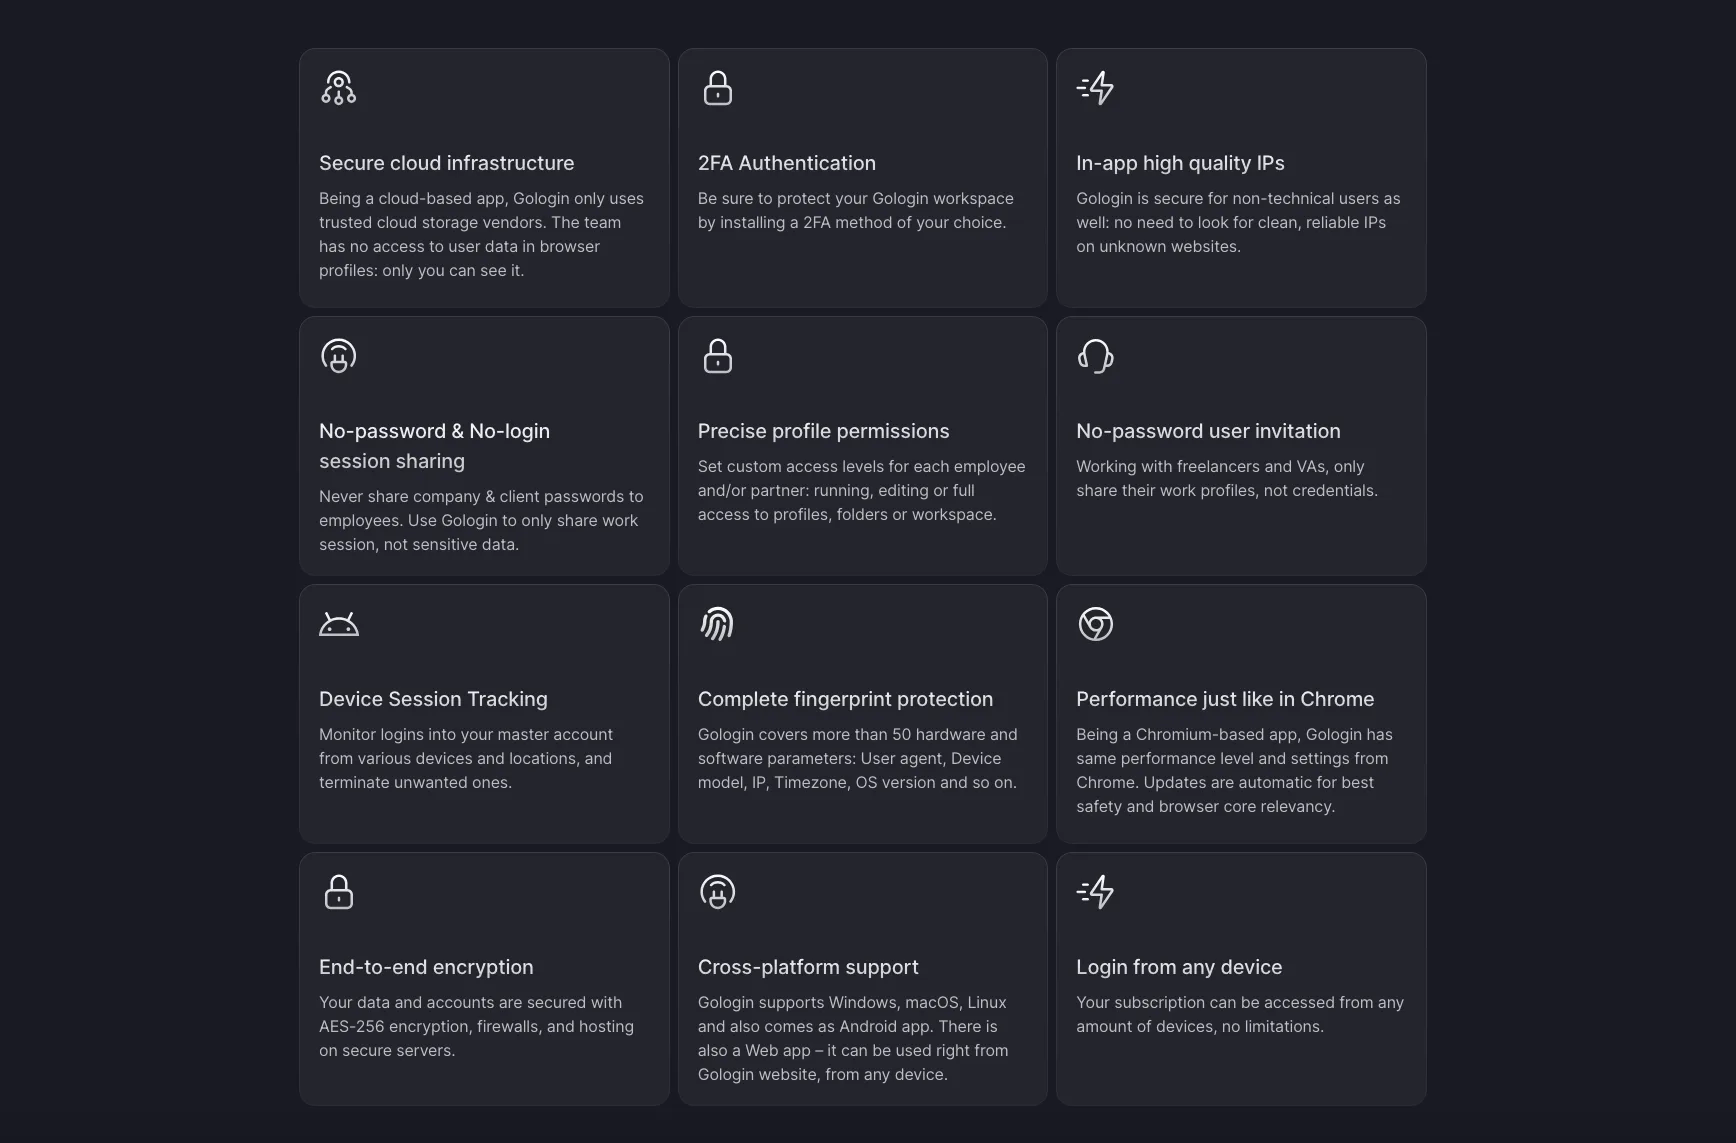1736x1143 pixels.
Task: Click the icon above No-password & No-login session sharing
Action: coord(338,356)
